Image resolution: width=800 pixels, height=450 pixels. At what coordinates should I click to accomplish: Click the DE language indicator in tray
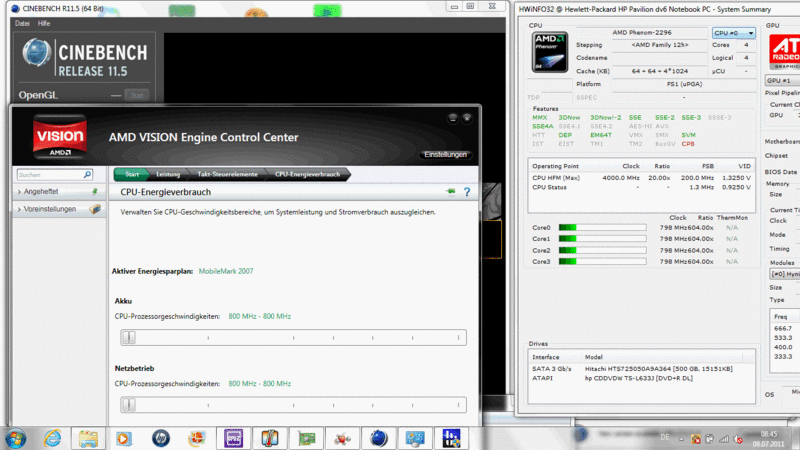click(665, 437)
